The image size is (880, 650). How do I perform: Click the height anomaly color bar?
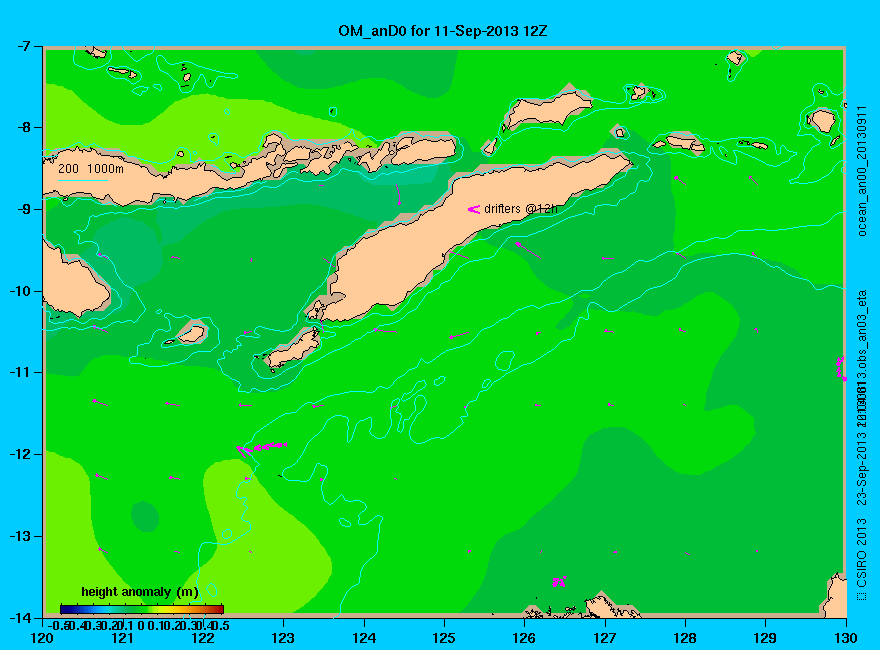142,609
